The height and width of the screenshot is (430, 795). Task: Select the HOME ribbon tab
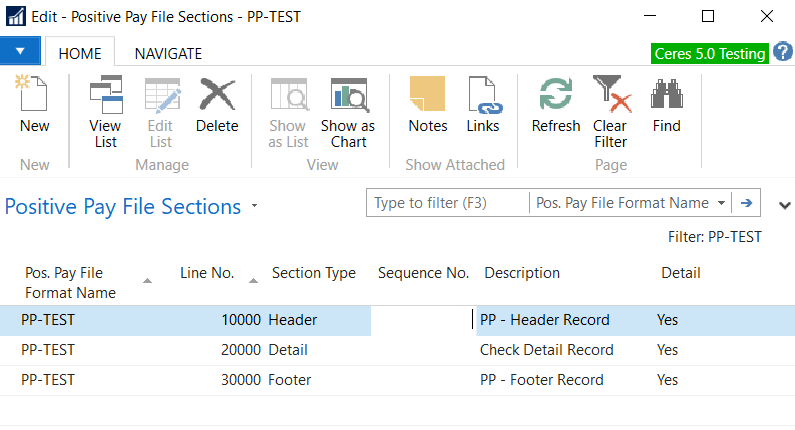pyautogui.click(x=80, y=53)
